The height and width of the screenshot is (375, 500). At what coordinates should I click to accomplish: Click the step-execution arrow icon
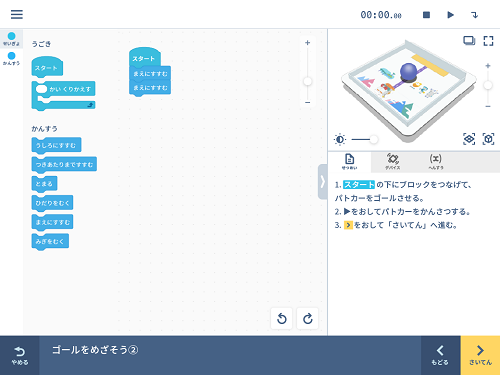click(x=474, y=15)
